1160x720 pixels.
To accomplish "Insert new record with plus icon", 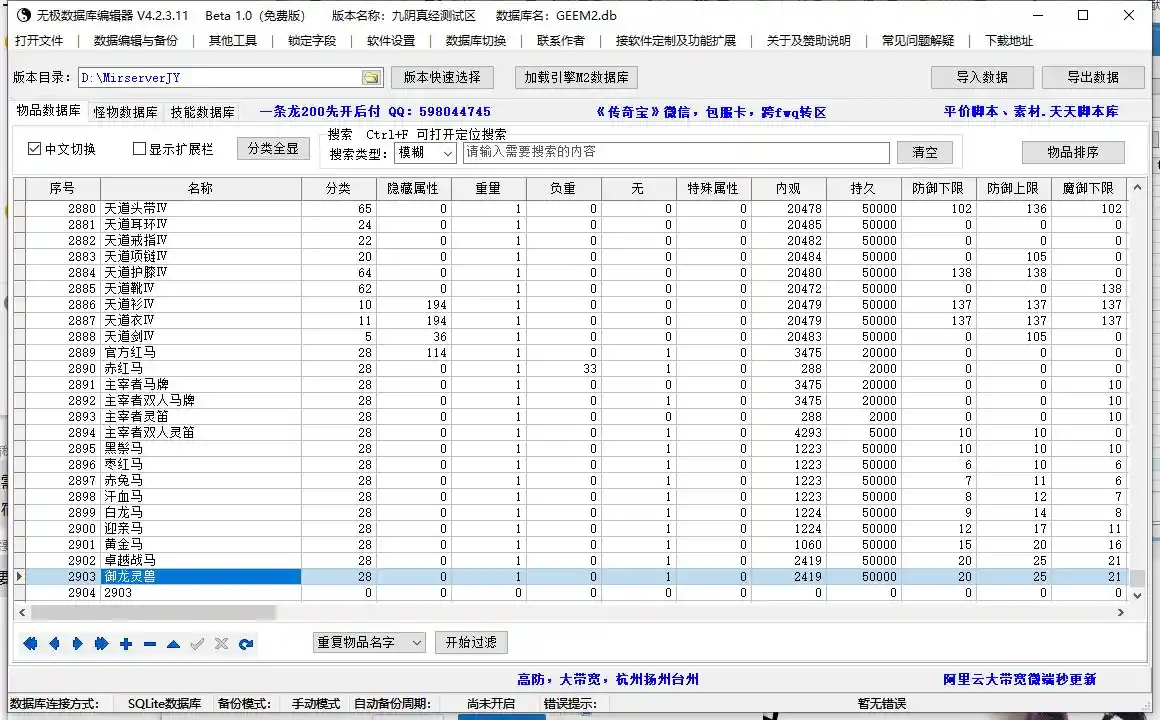I will (x=126, y=644).
